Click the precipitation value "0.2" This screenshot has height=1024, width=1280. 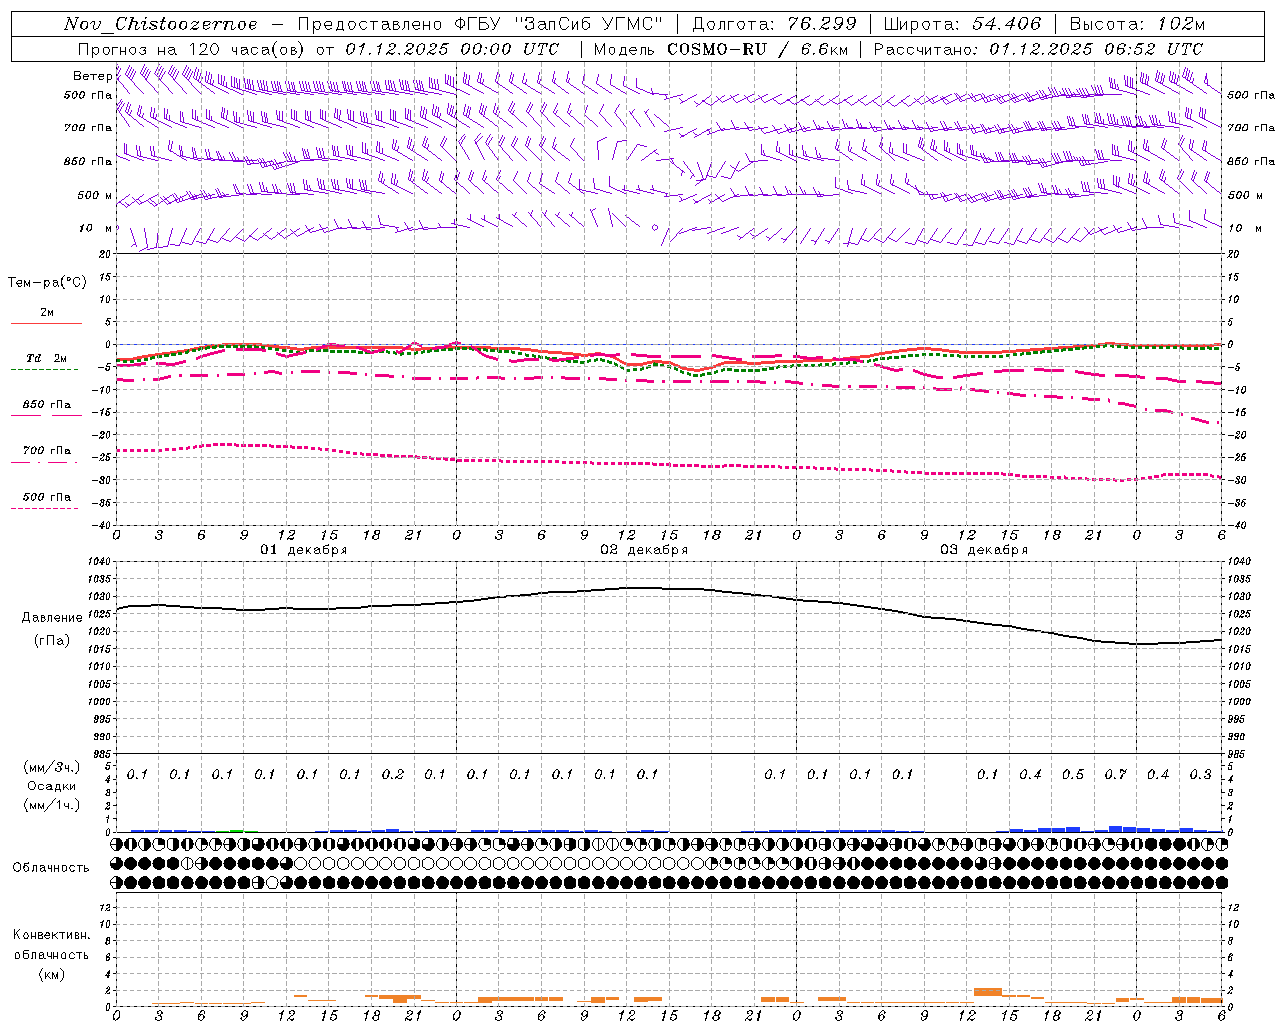393,774
